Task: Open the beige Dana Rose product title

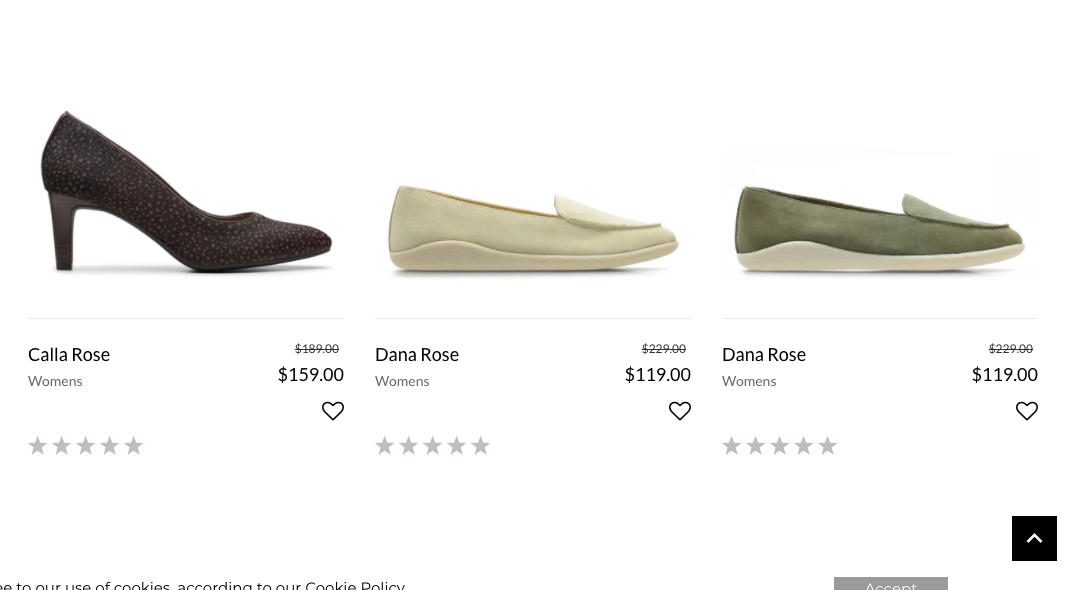Action: 417,354
